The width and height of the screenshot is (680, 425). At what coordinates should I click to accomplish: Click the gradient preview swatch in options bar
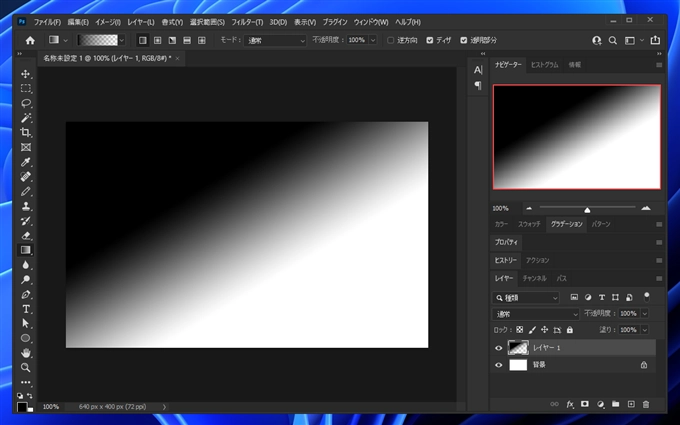click(x=100, y=40)
